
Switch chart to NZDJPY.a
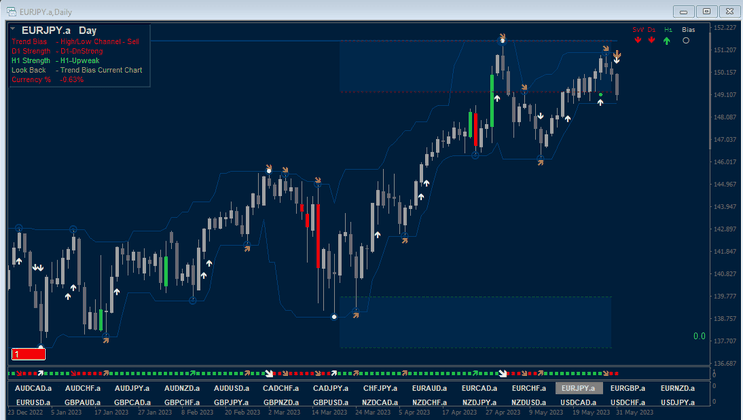click(480, 402)
